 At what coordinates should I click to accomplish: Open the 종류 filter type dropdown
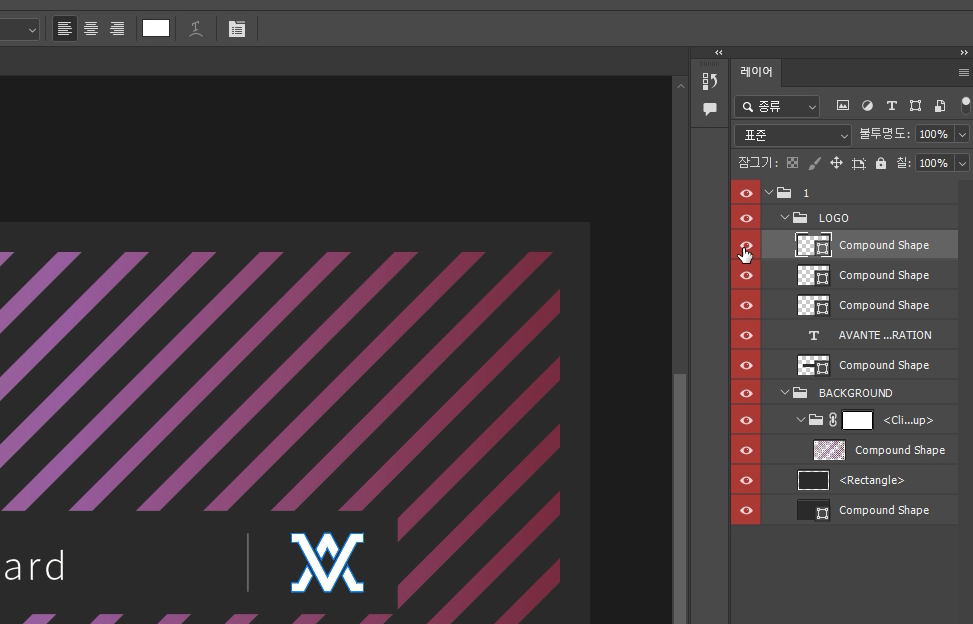pos(778,107)
